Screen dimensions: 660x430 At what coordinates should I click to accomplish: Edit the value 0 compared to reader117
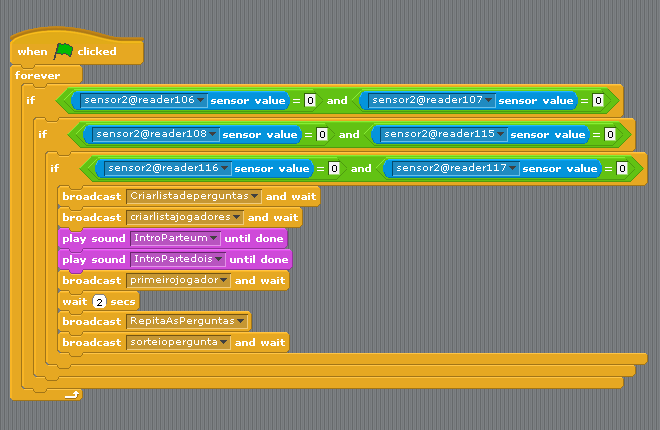click(622, 168)
